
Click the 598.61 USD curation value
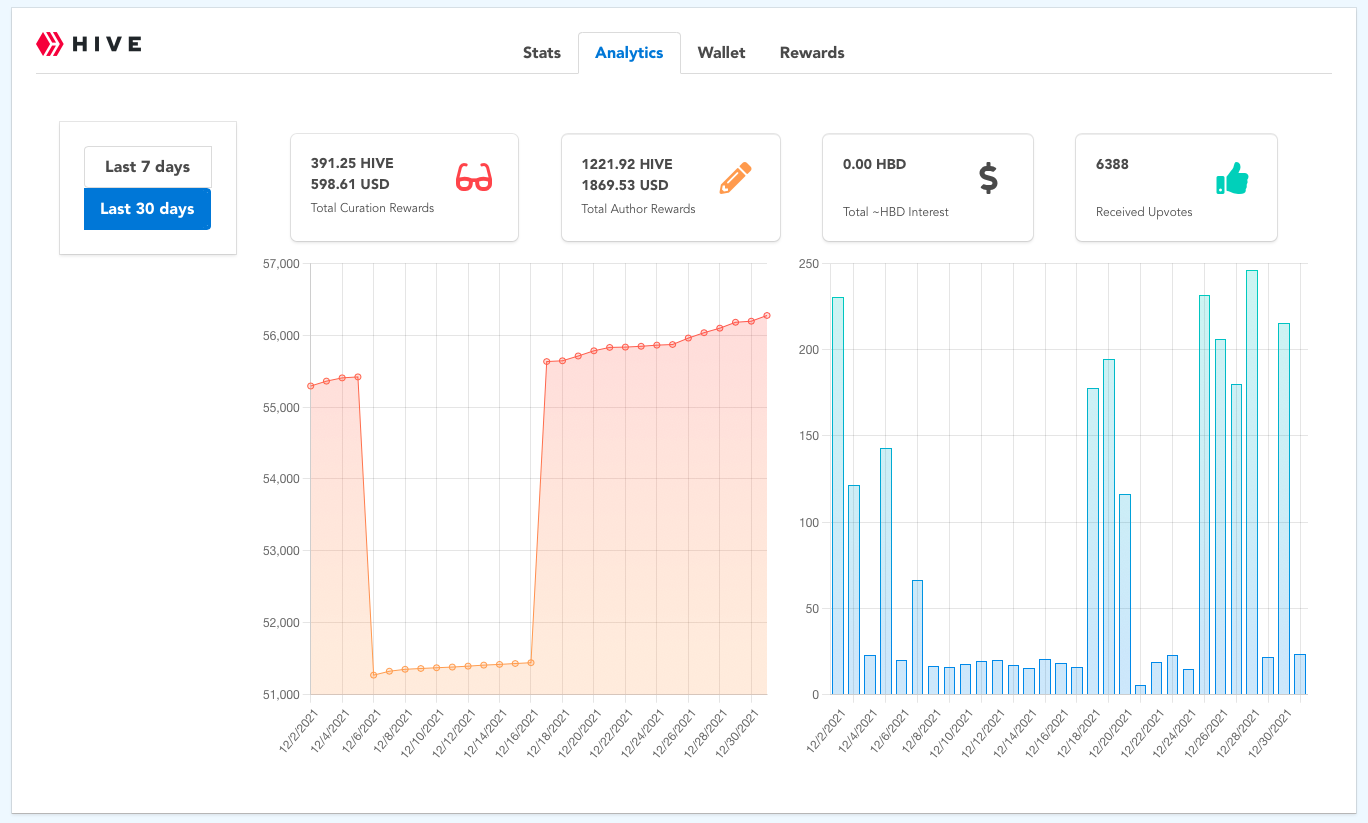(350, 184)
